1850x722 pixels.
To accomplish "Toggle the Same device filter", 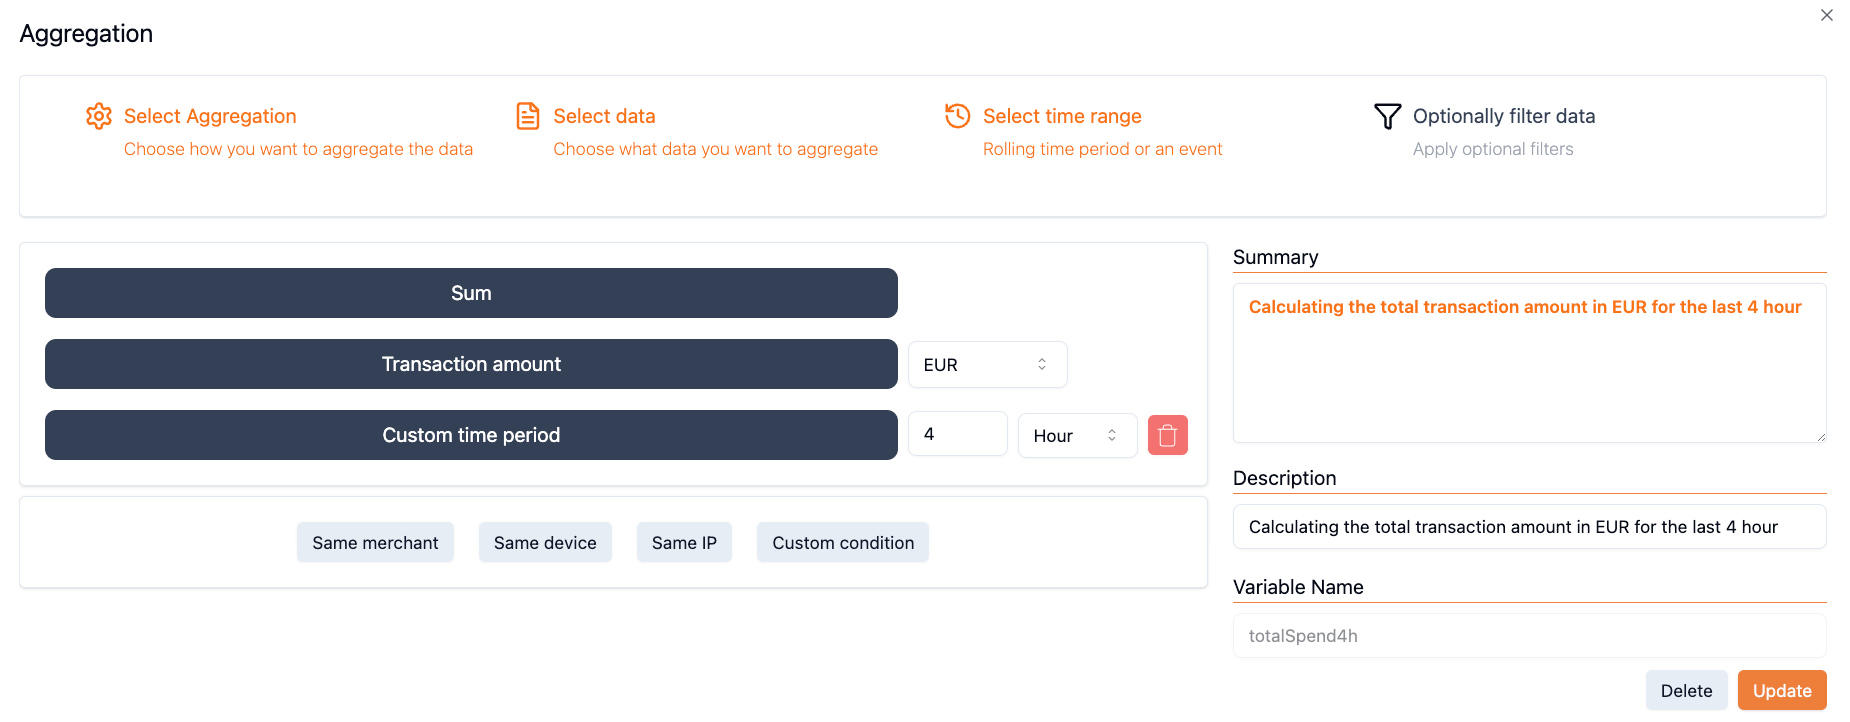I will 545,542.
